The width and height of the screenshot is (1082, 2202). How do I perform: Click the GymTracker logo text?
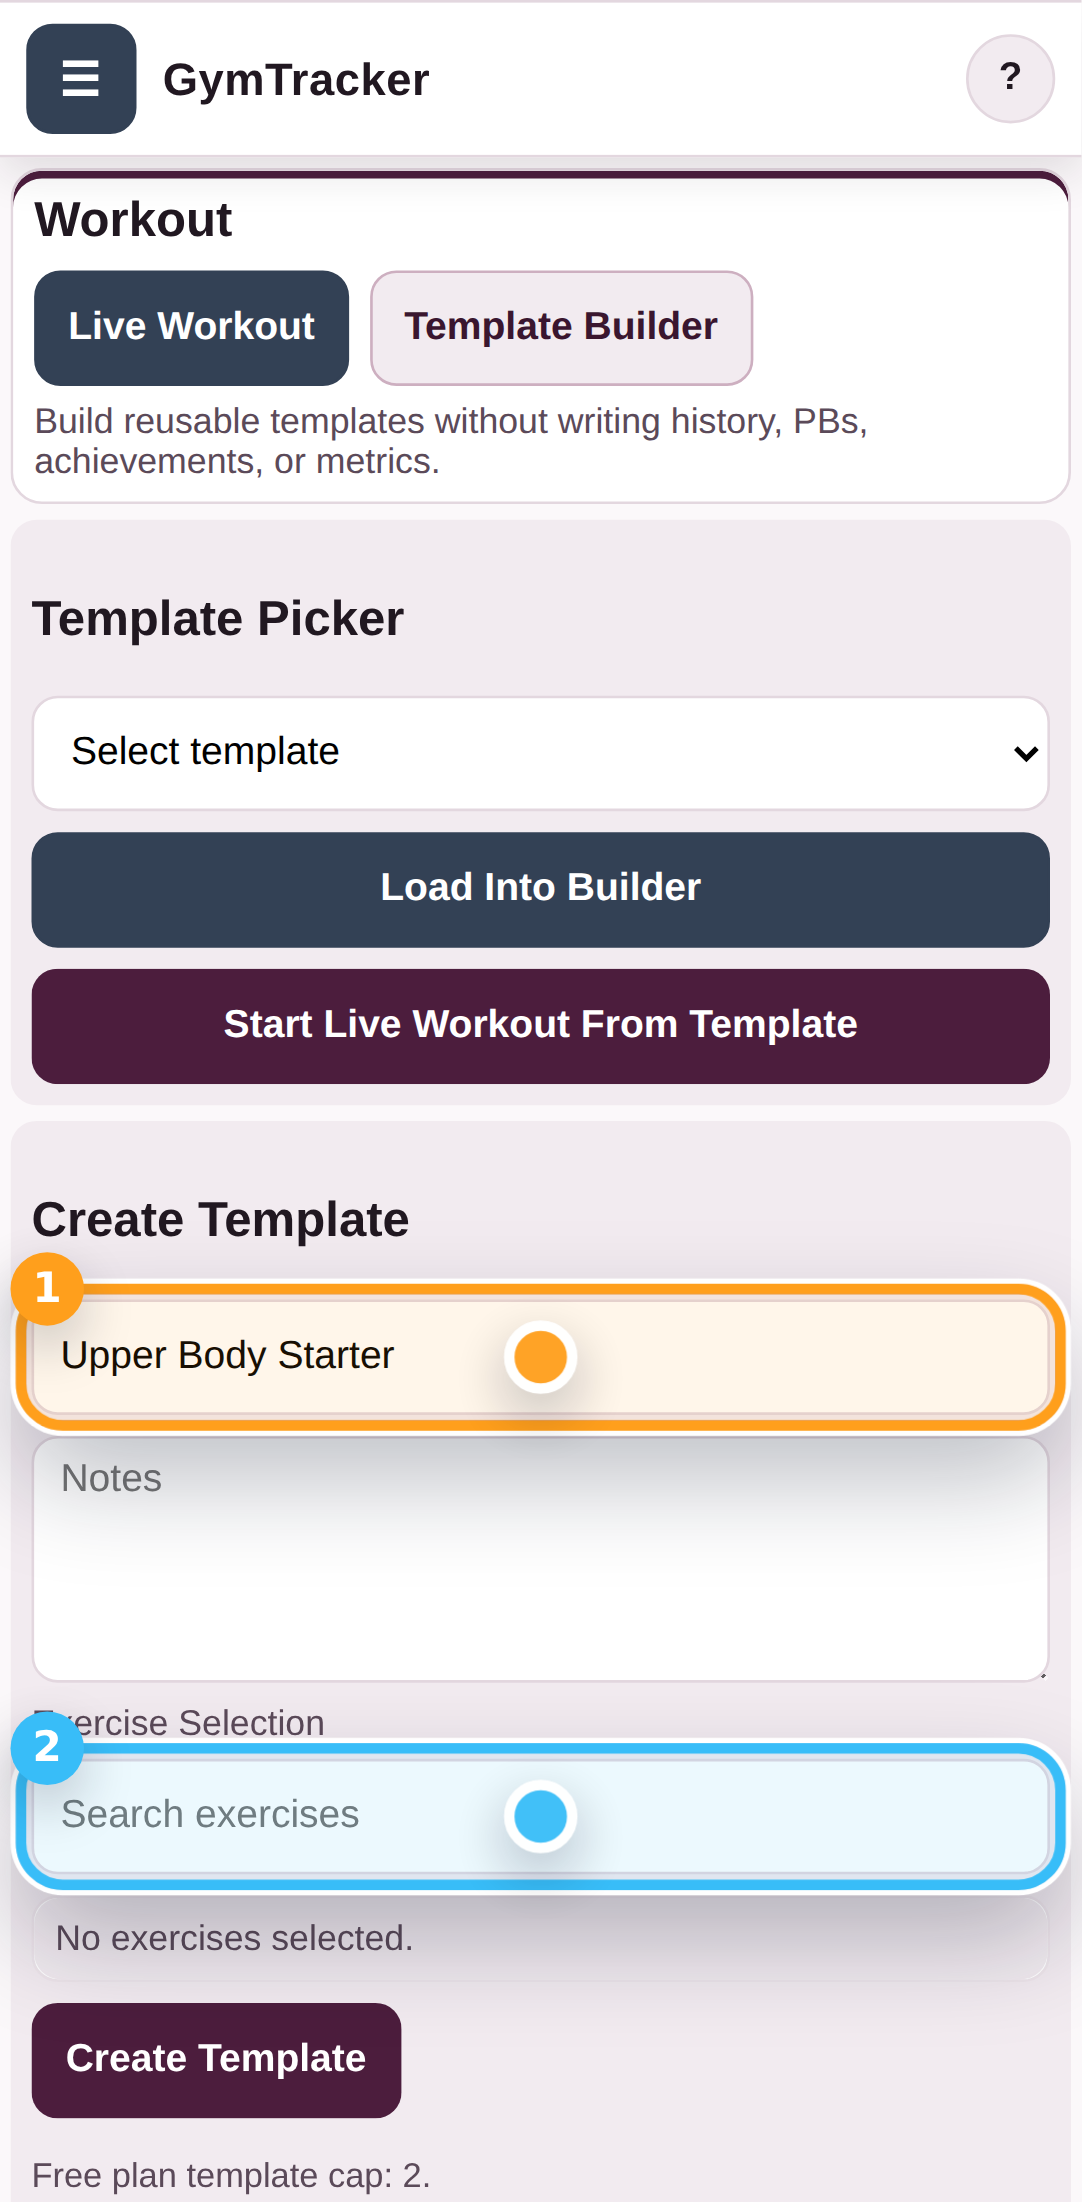296,79
